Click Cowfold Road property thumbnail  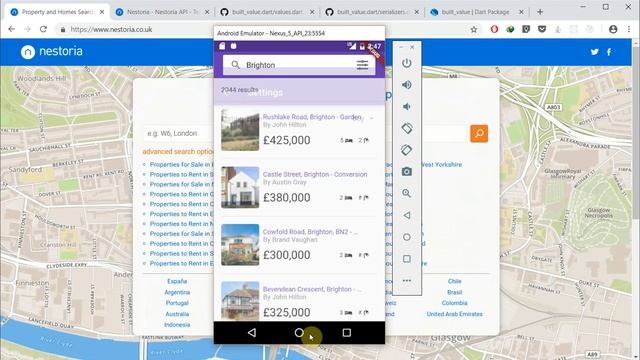click(240, 245)
